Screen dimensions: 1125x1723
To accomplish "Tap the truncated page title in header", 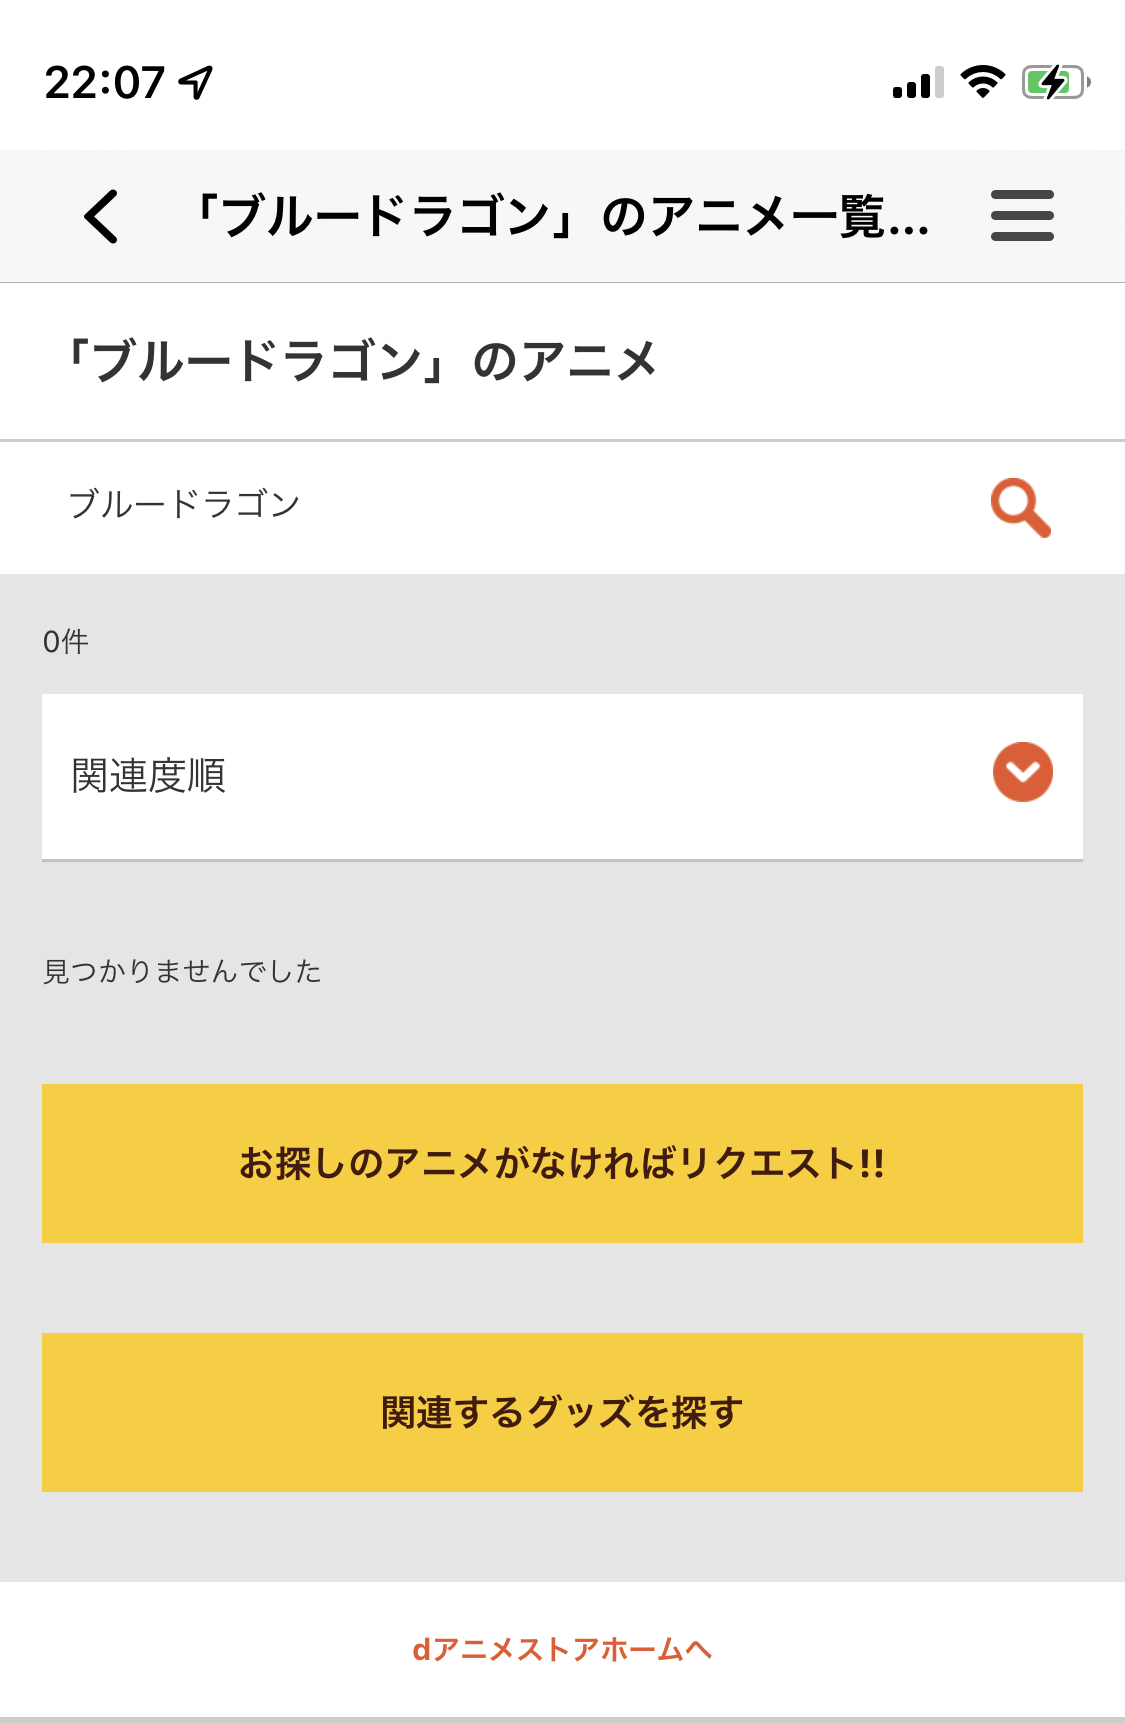I will click(x=562, y=216).
